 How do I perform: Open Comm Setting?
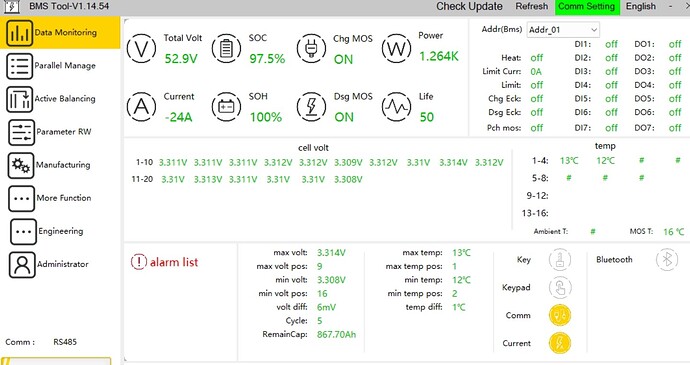click(587, 7)
